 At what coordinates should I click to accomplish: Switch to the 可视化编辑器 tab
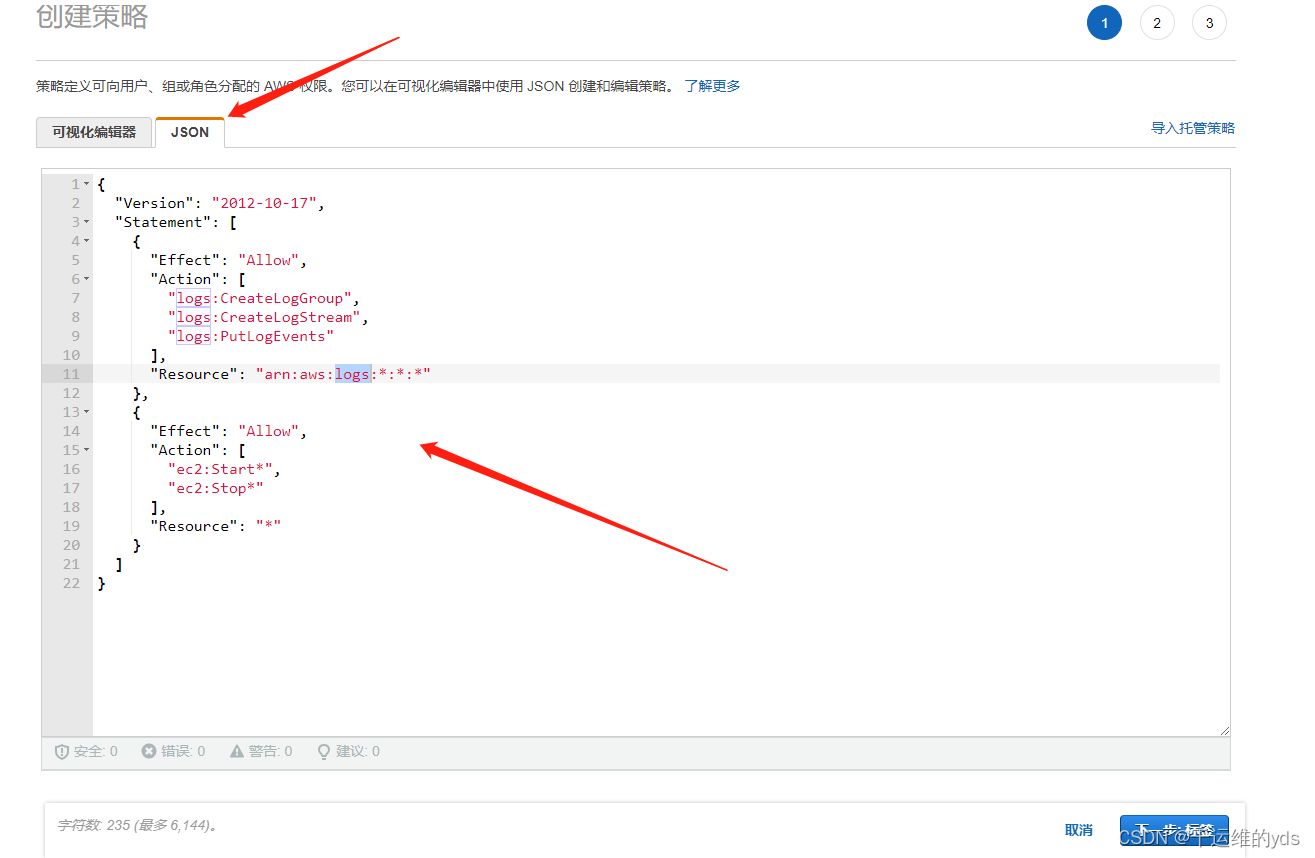click(93, 131)
